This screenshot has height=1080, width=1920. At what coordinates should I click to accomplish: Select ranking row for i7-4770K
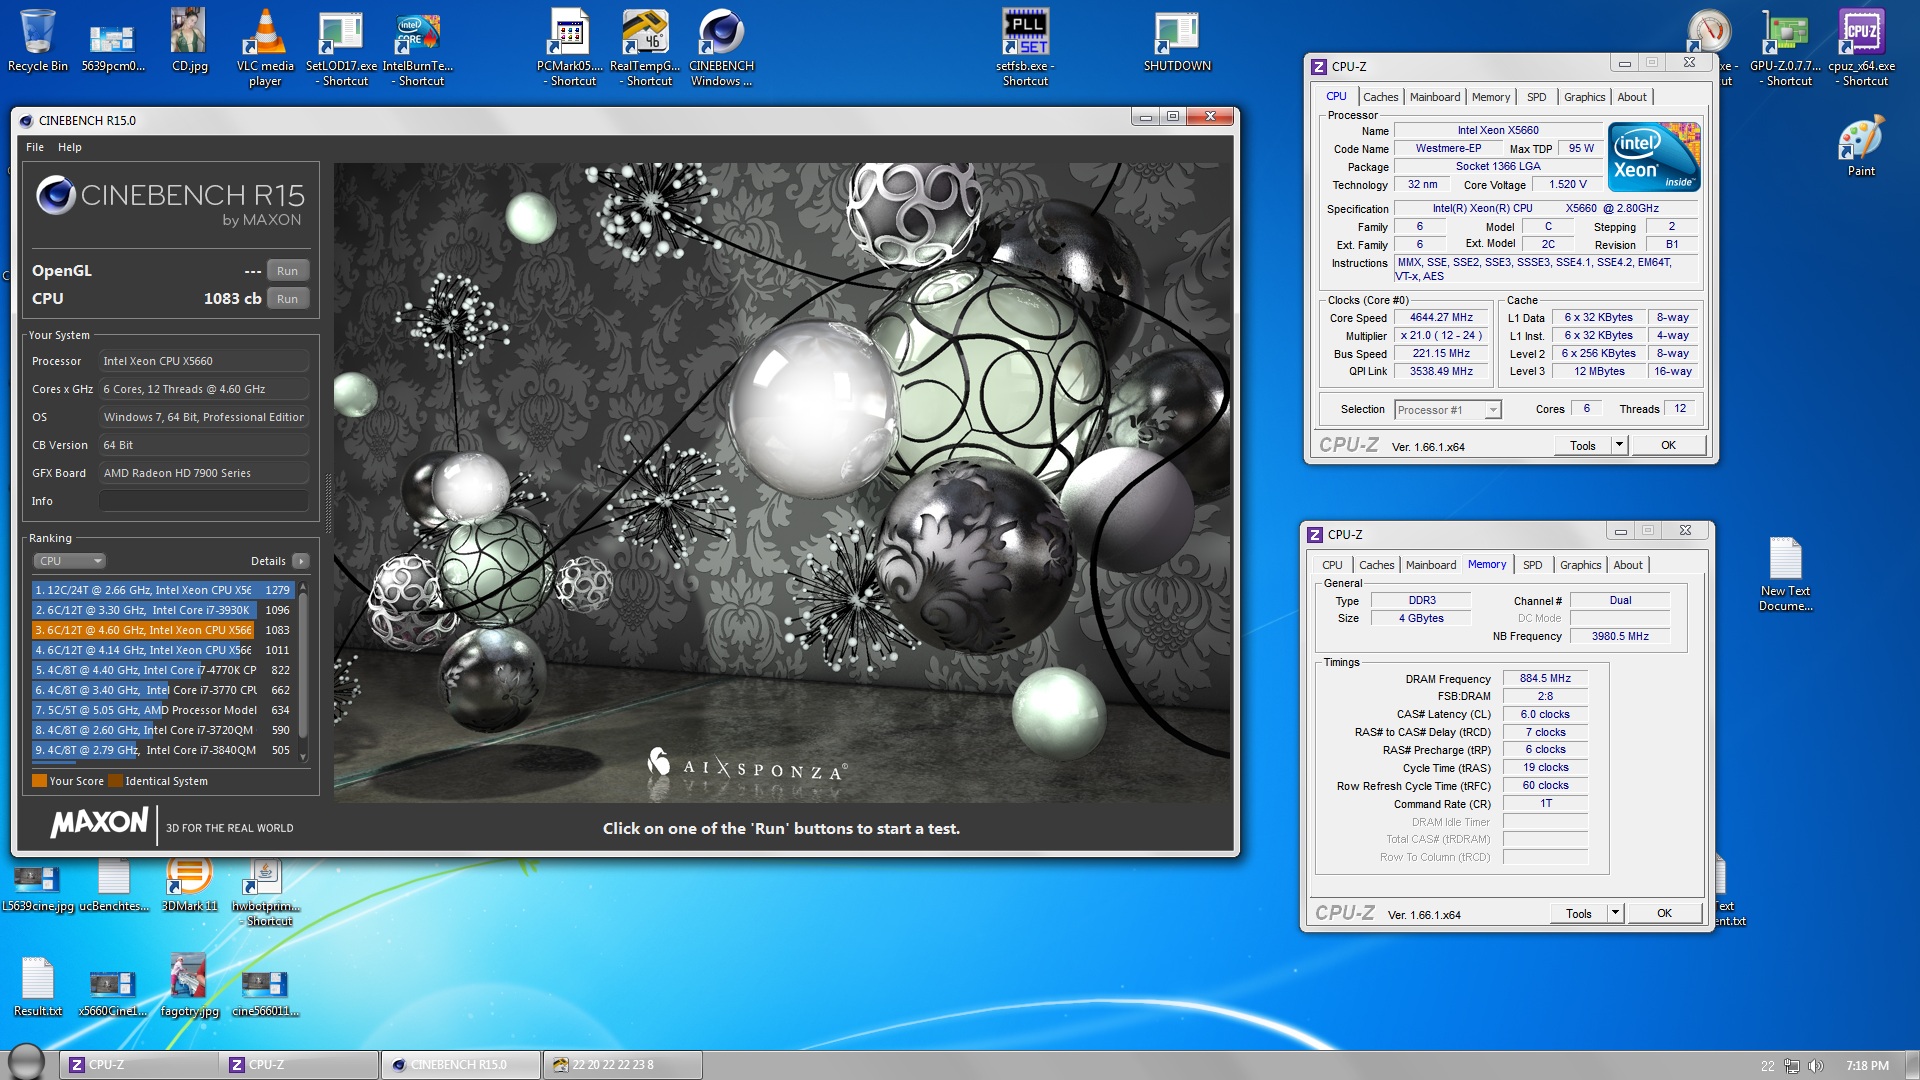[162, 670]
